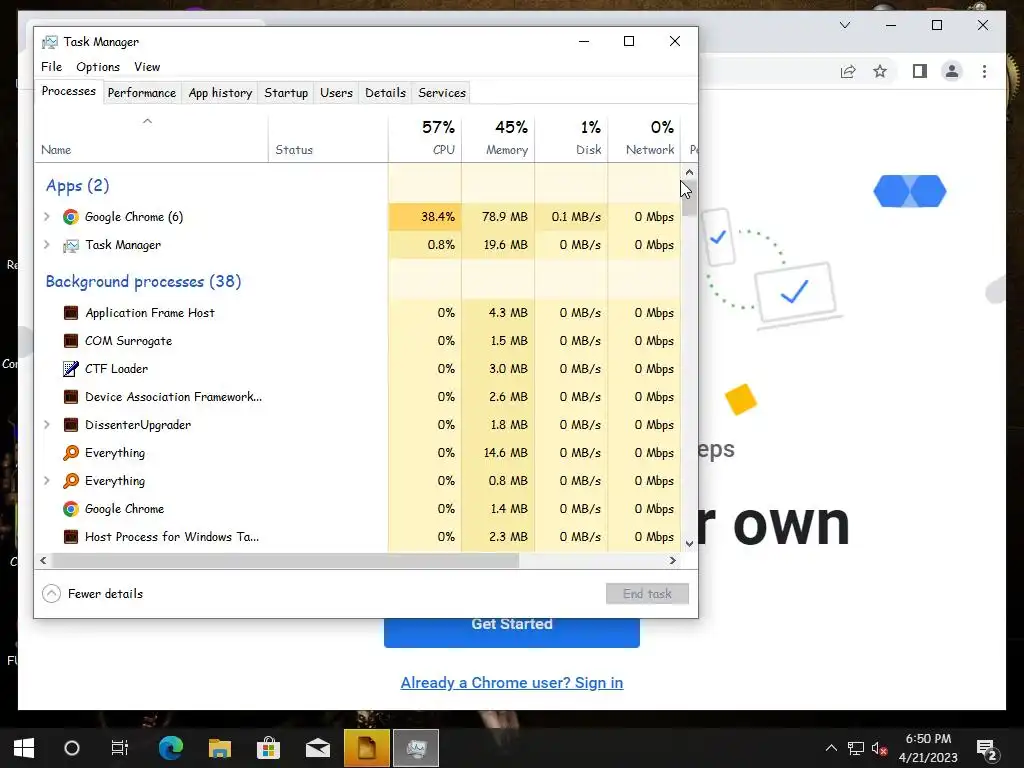Click the Get Started button in Chrome
The height and width of the screenshot is (768, 1024).
512,633
